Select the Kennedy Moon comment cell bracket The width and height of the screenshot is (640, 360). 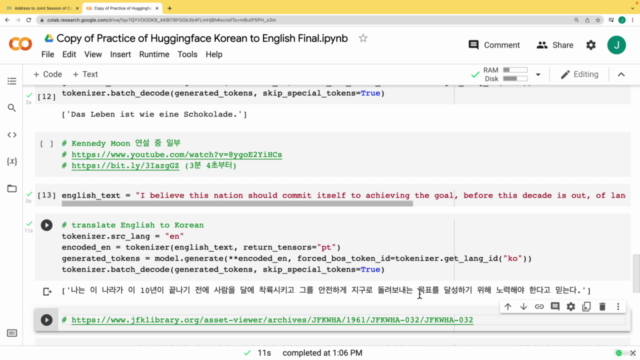point(47,144)
